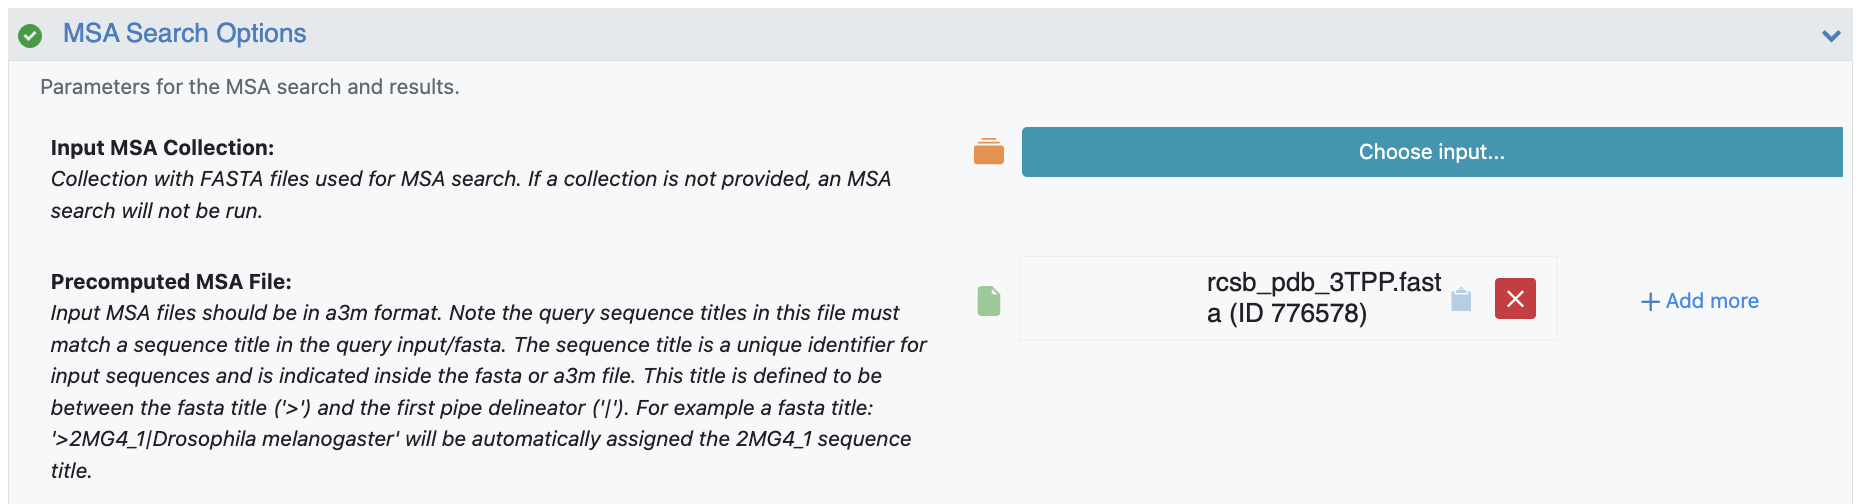
Task: Click the plus icon beside Add more
Action: (x=1650, y=301)
